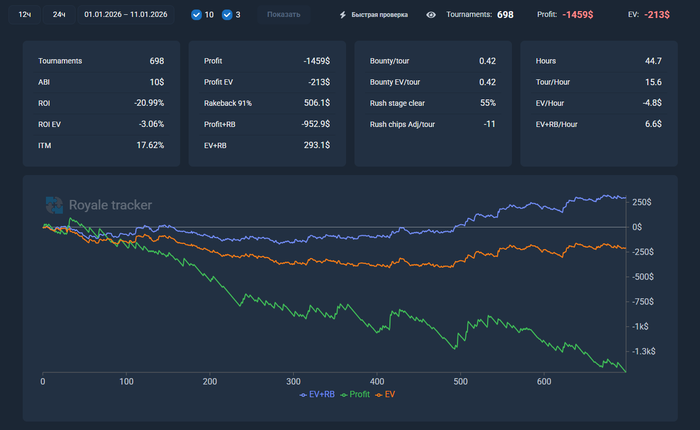Toggle the orange EV legend marker
This screenshot has height=430, width=700.
tap(379, 395)
